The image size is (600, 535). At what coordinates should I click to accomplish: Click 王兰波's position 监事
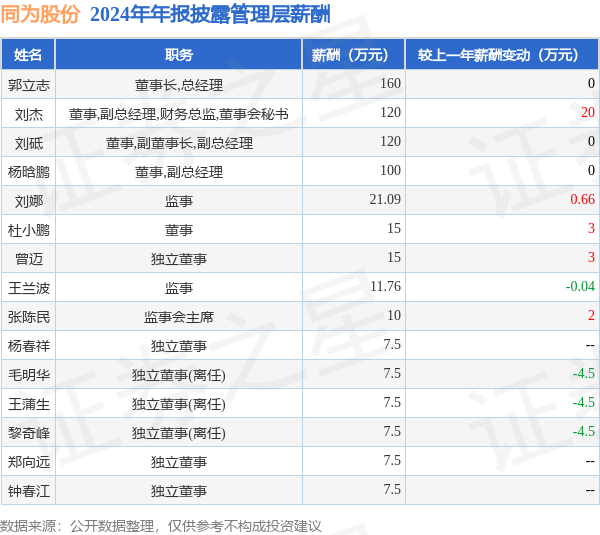pos(179,288)
